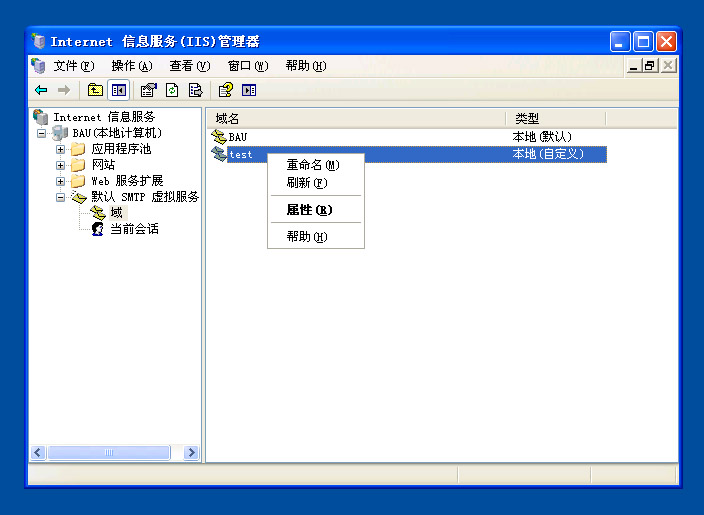This screenshot has height=515, width=704.
Task: Click the 默认 SMTP 虚拟服务 icon
Action: [x=79, y=197]
